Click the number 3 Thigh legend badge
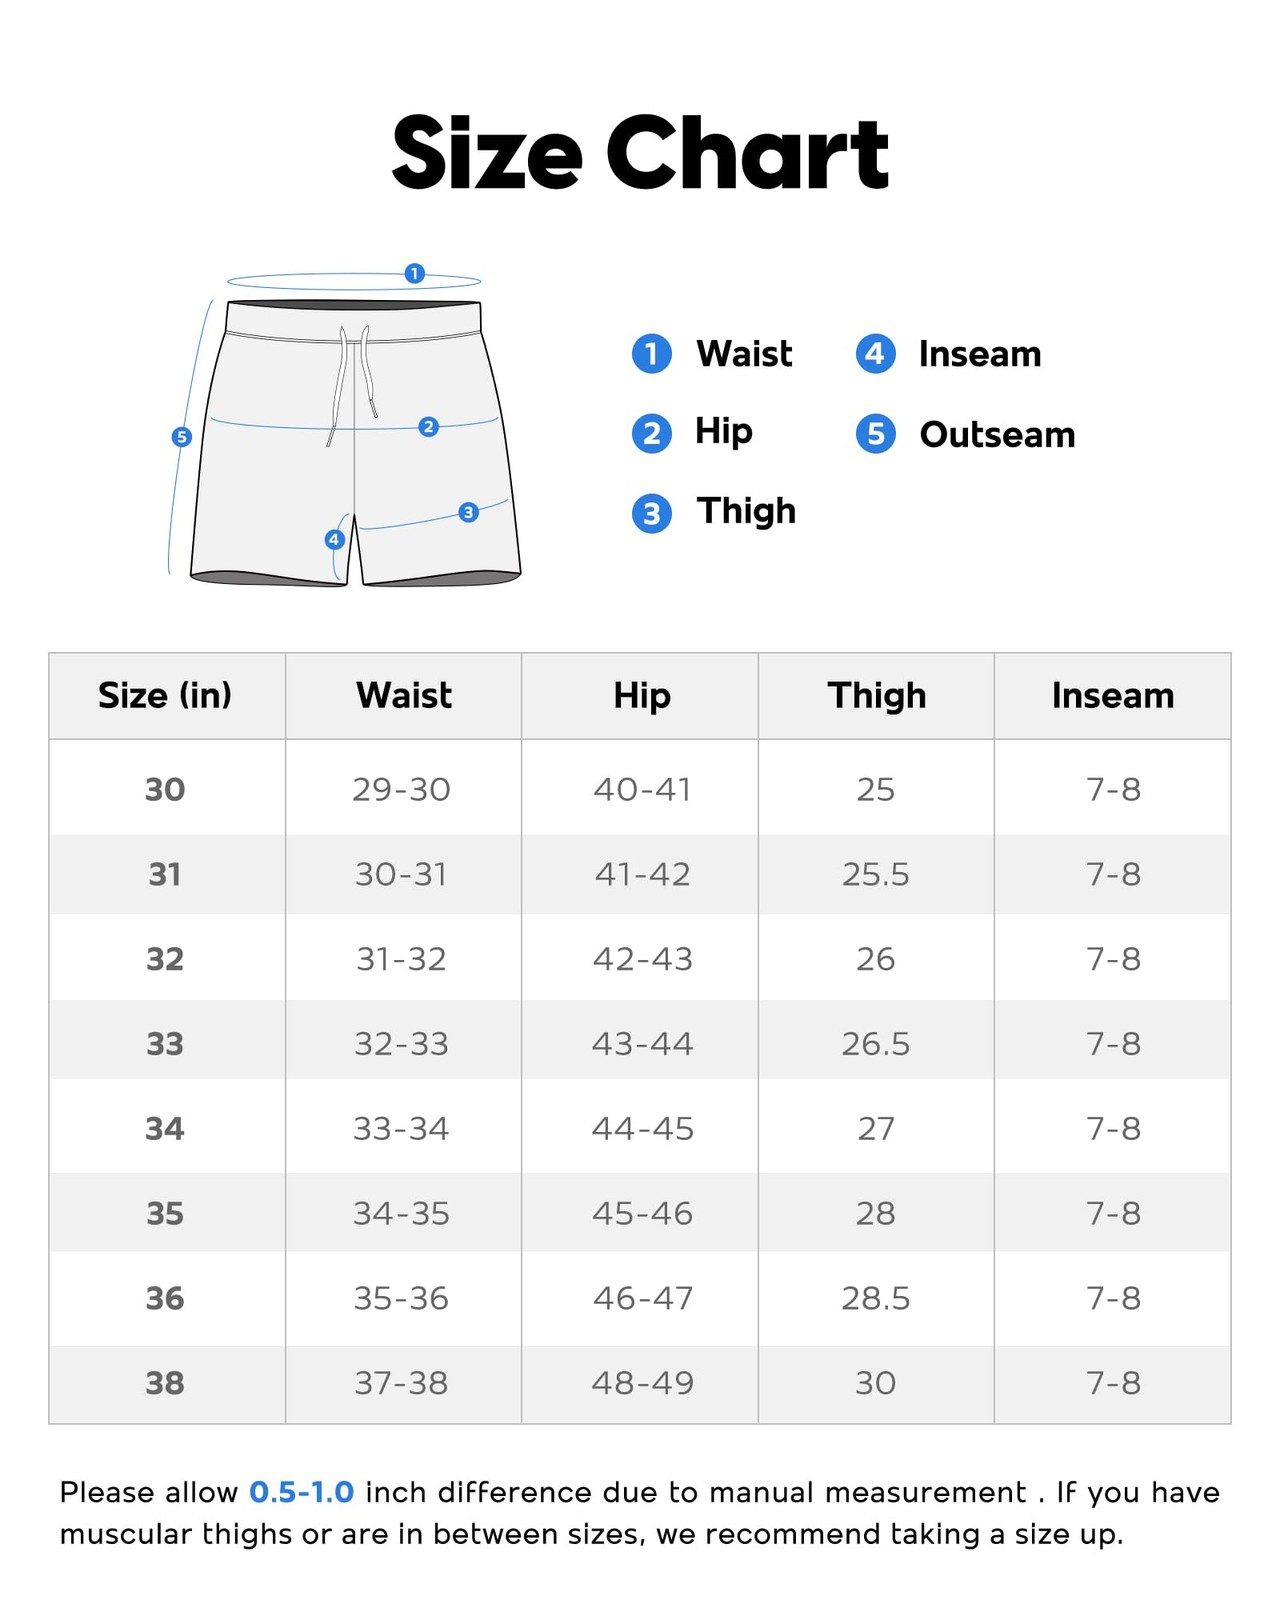The image size is (1280, 1600). pyautogui.click(x=651, y=514)
